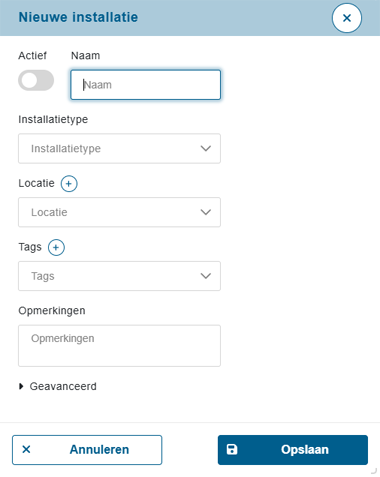
Task: Toggle the Actief switch on
Action: click(x=36, y=80)
